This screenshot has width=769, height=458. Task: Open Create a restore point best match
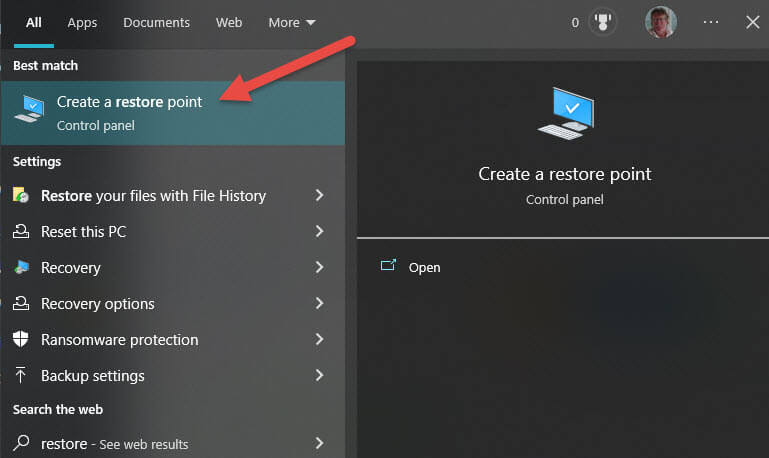point(173,113)
